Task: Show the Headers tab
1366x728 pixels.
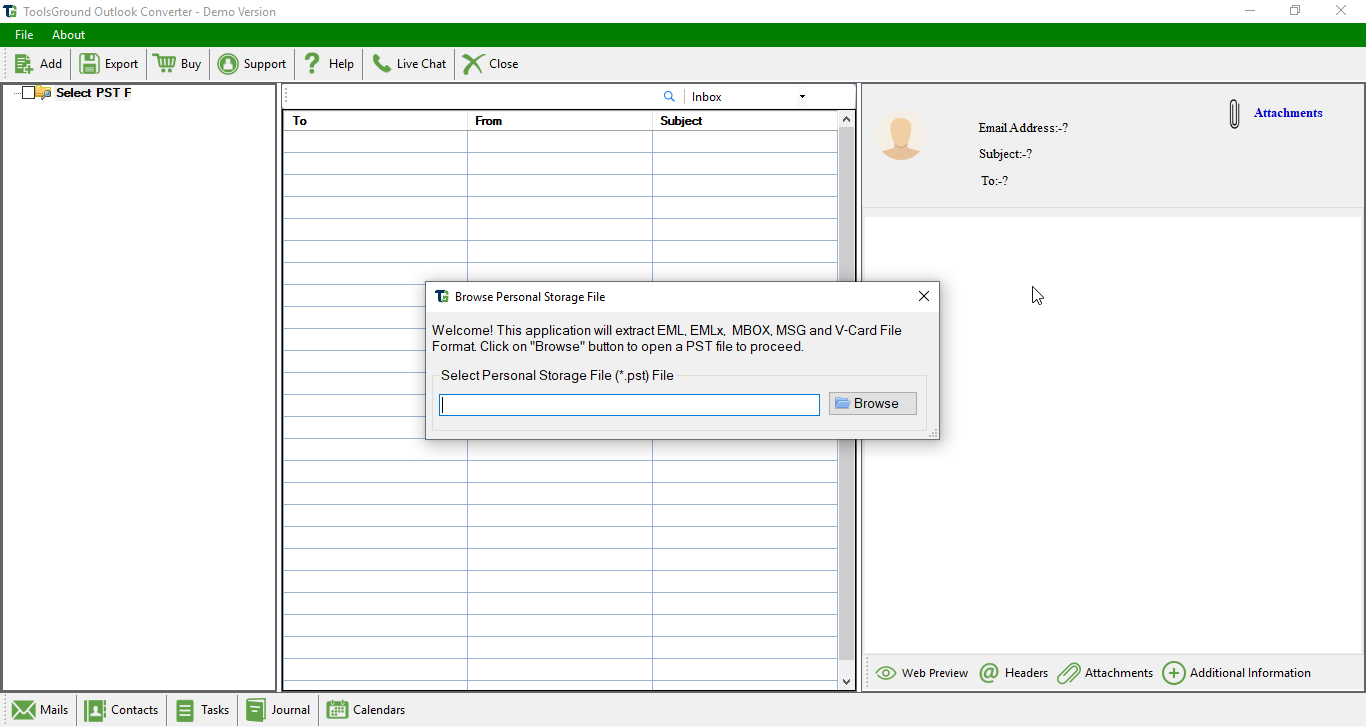Action: tap(1014, 673)
